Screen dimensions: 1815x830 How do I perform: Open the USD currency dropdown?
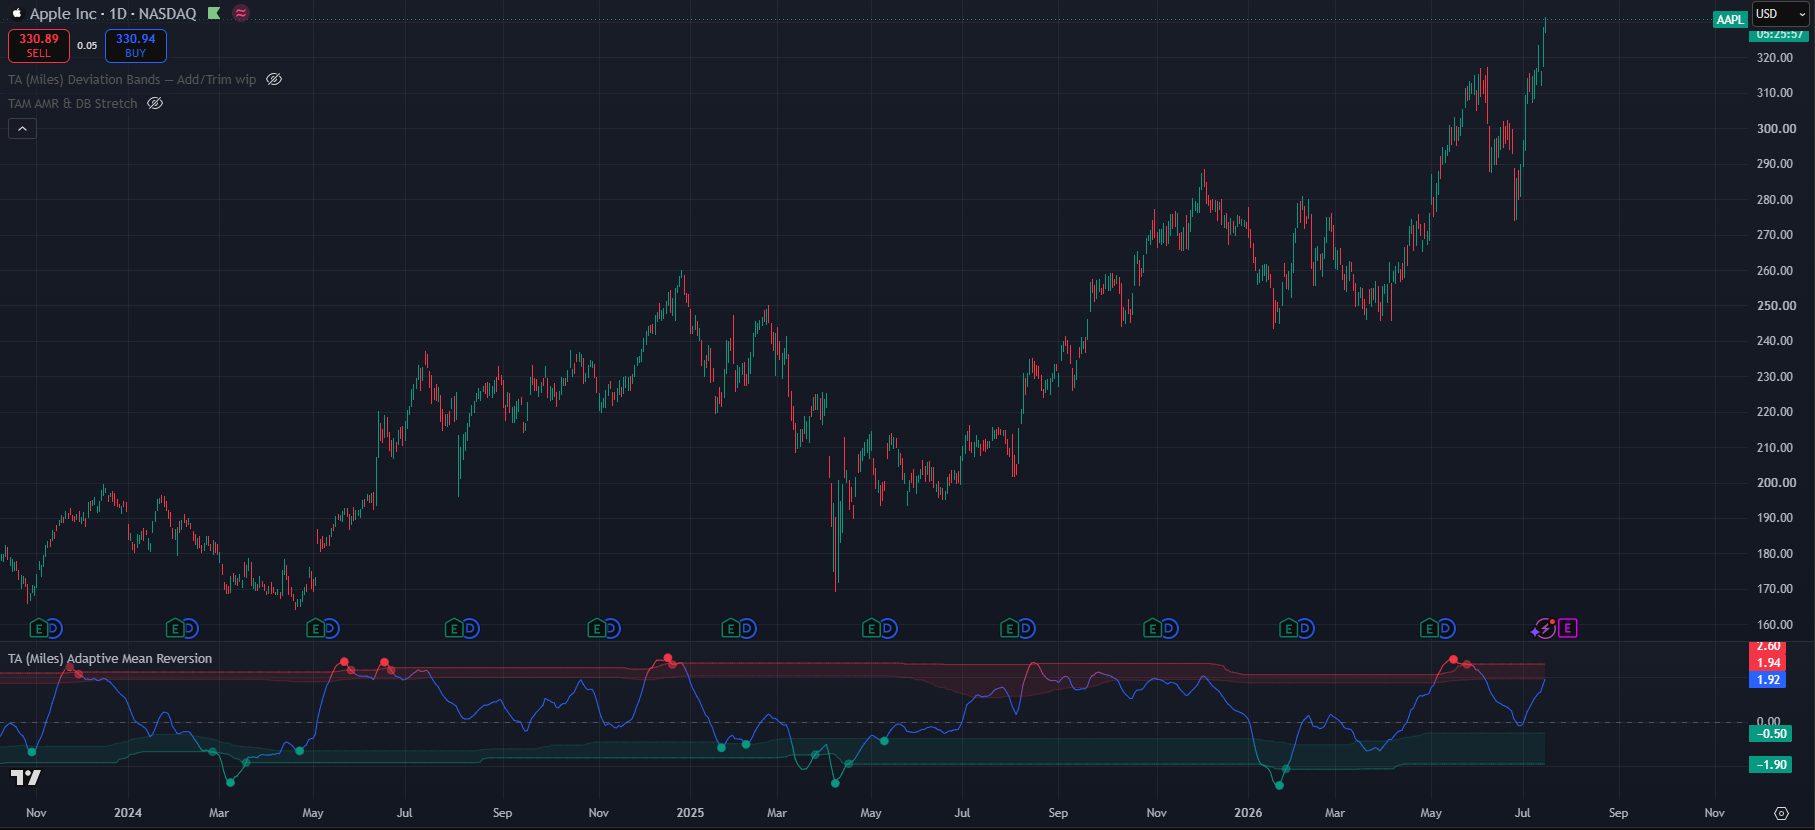[x=1781, y=14]
